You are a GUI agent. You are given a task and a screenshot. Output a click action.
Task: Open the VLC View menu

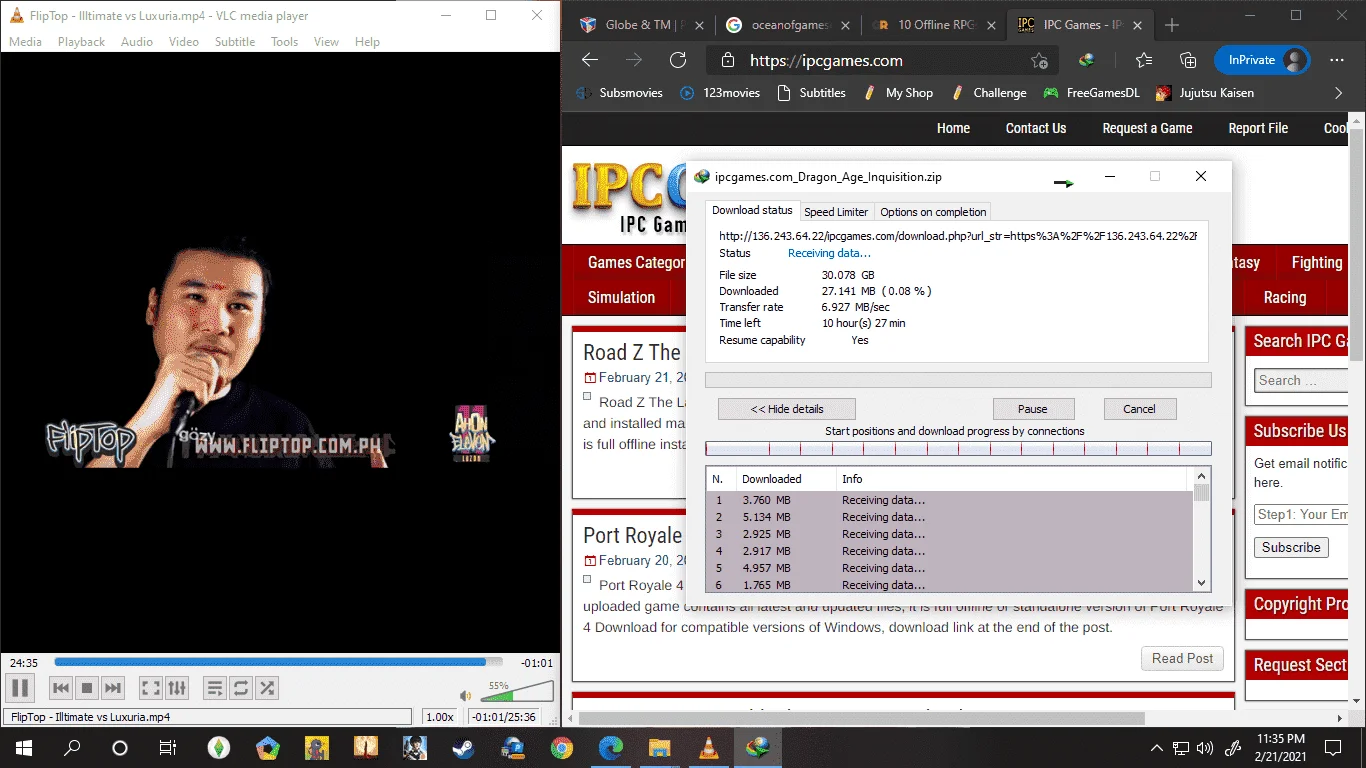[x=327, y=42]
